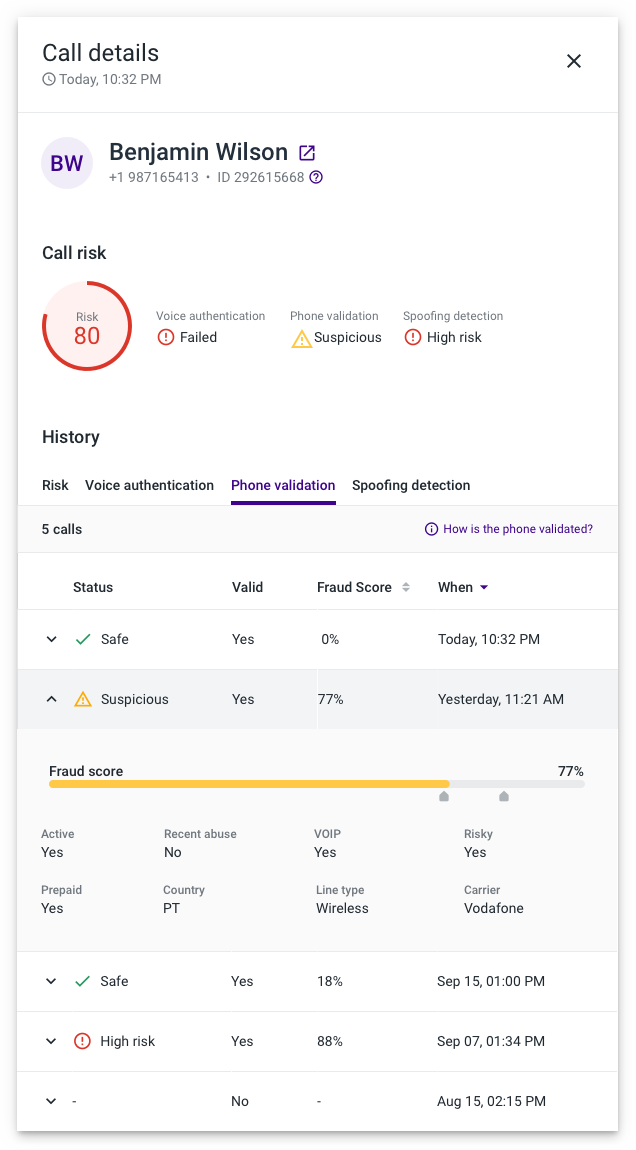
Task: Open the Risk history tab
Action: 55,485
